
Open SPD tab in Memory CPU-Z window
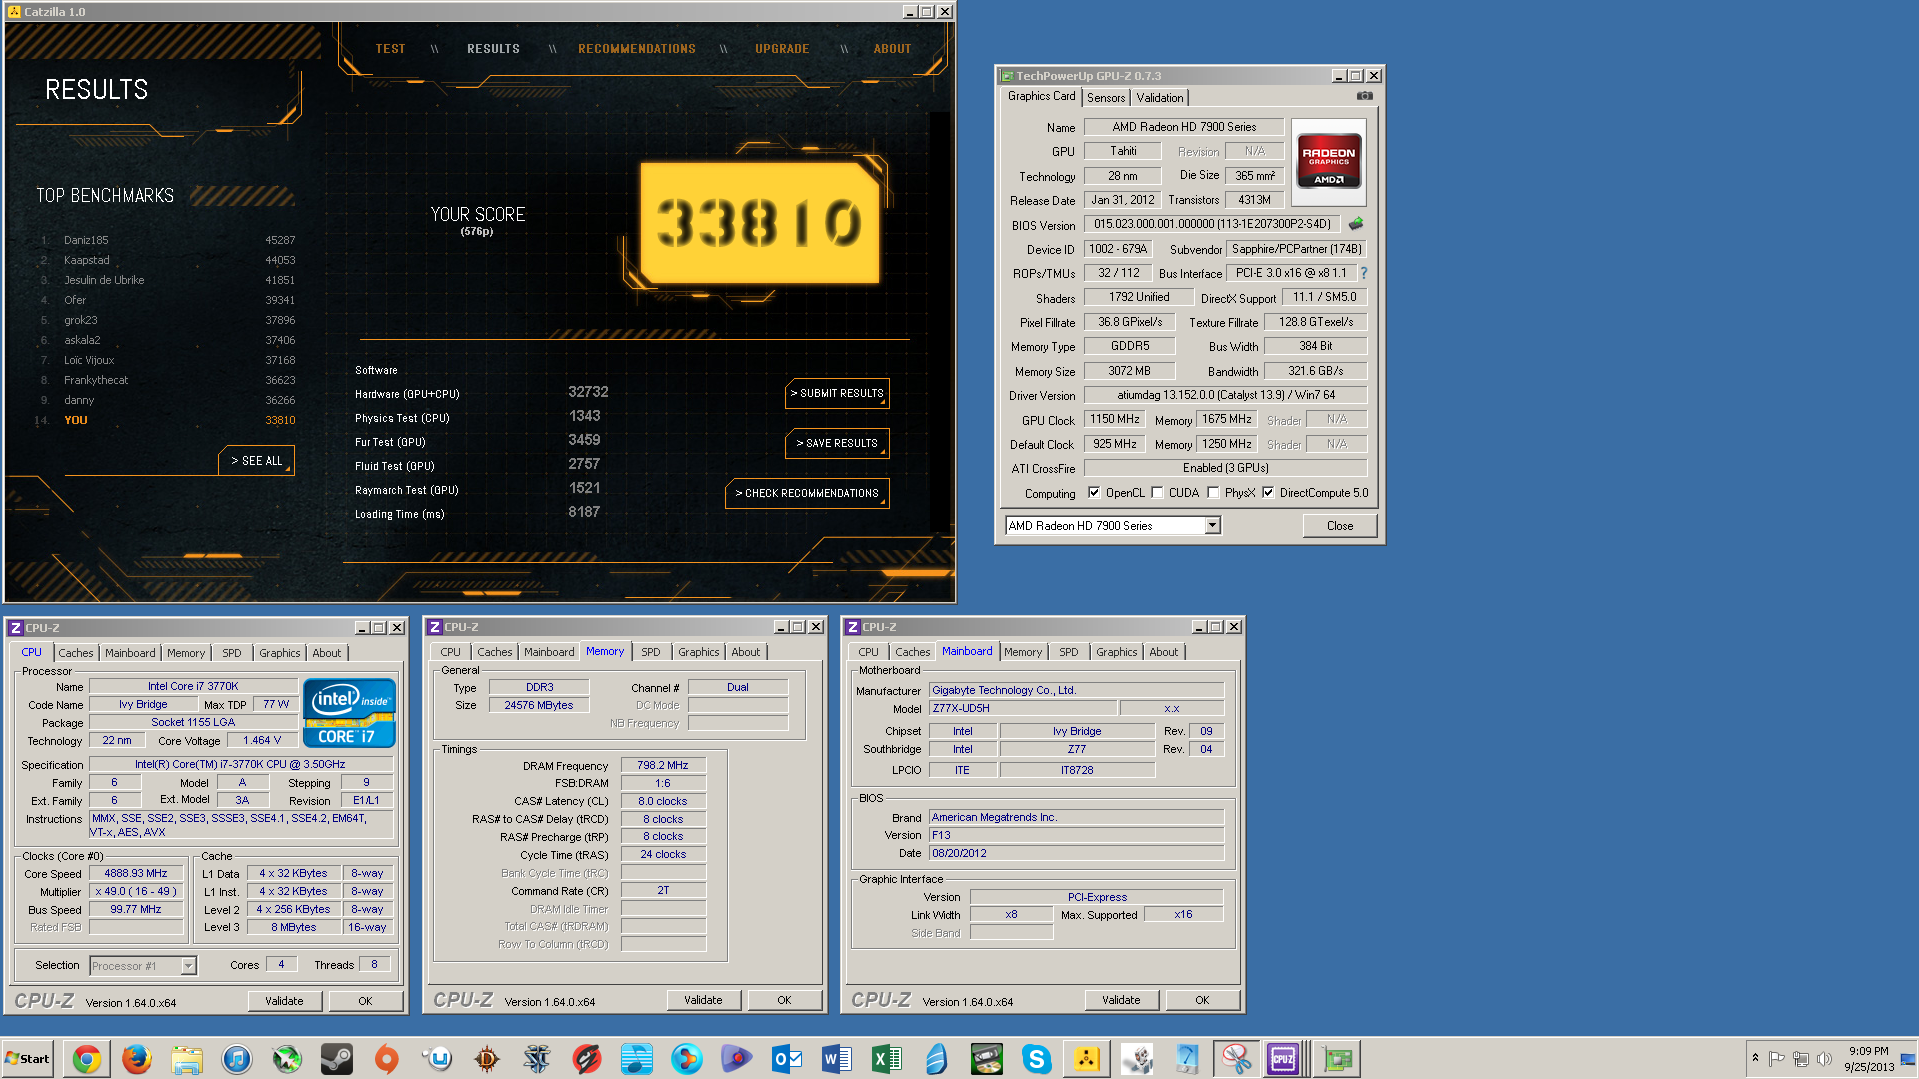pos(651,652)
